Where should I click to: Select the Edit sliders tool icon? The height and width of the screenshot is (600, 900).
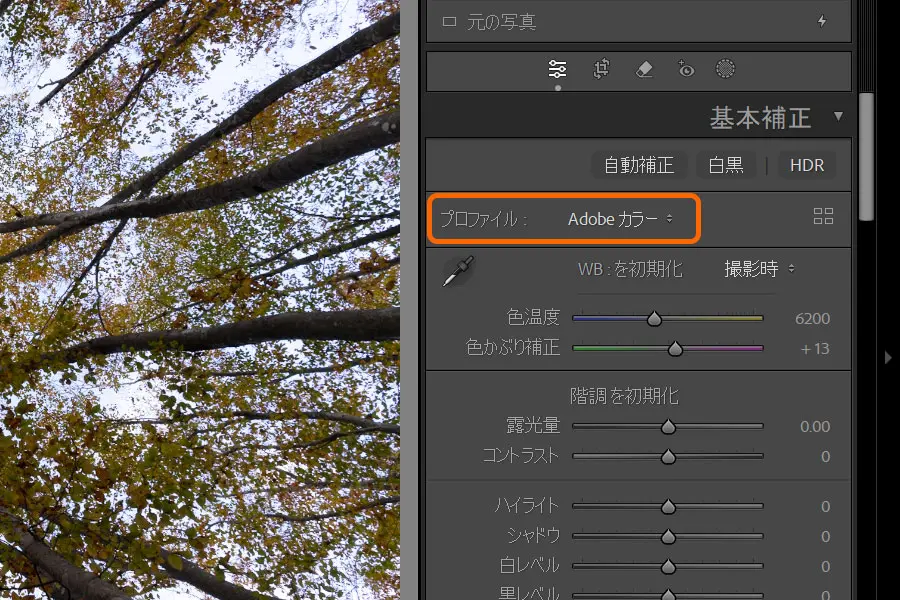[x=557, y=69]
